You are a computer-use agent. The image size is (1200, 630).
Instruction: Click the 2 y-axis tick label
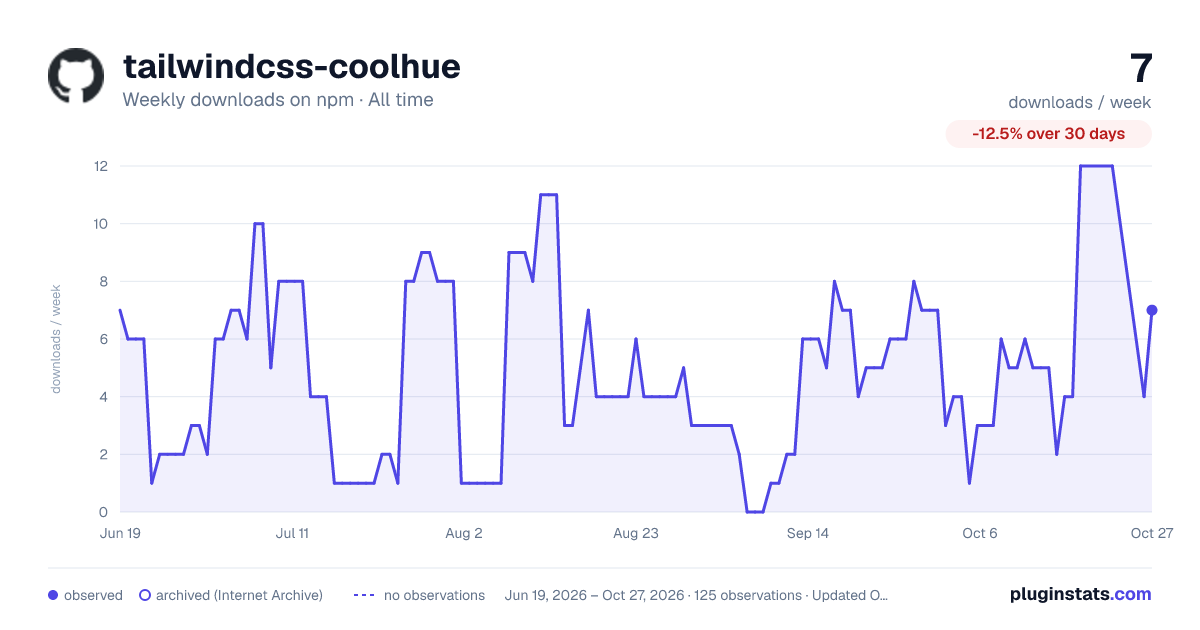(x=103, y=454)
